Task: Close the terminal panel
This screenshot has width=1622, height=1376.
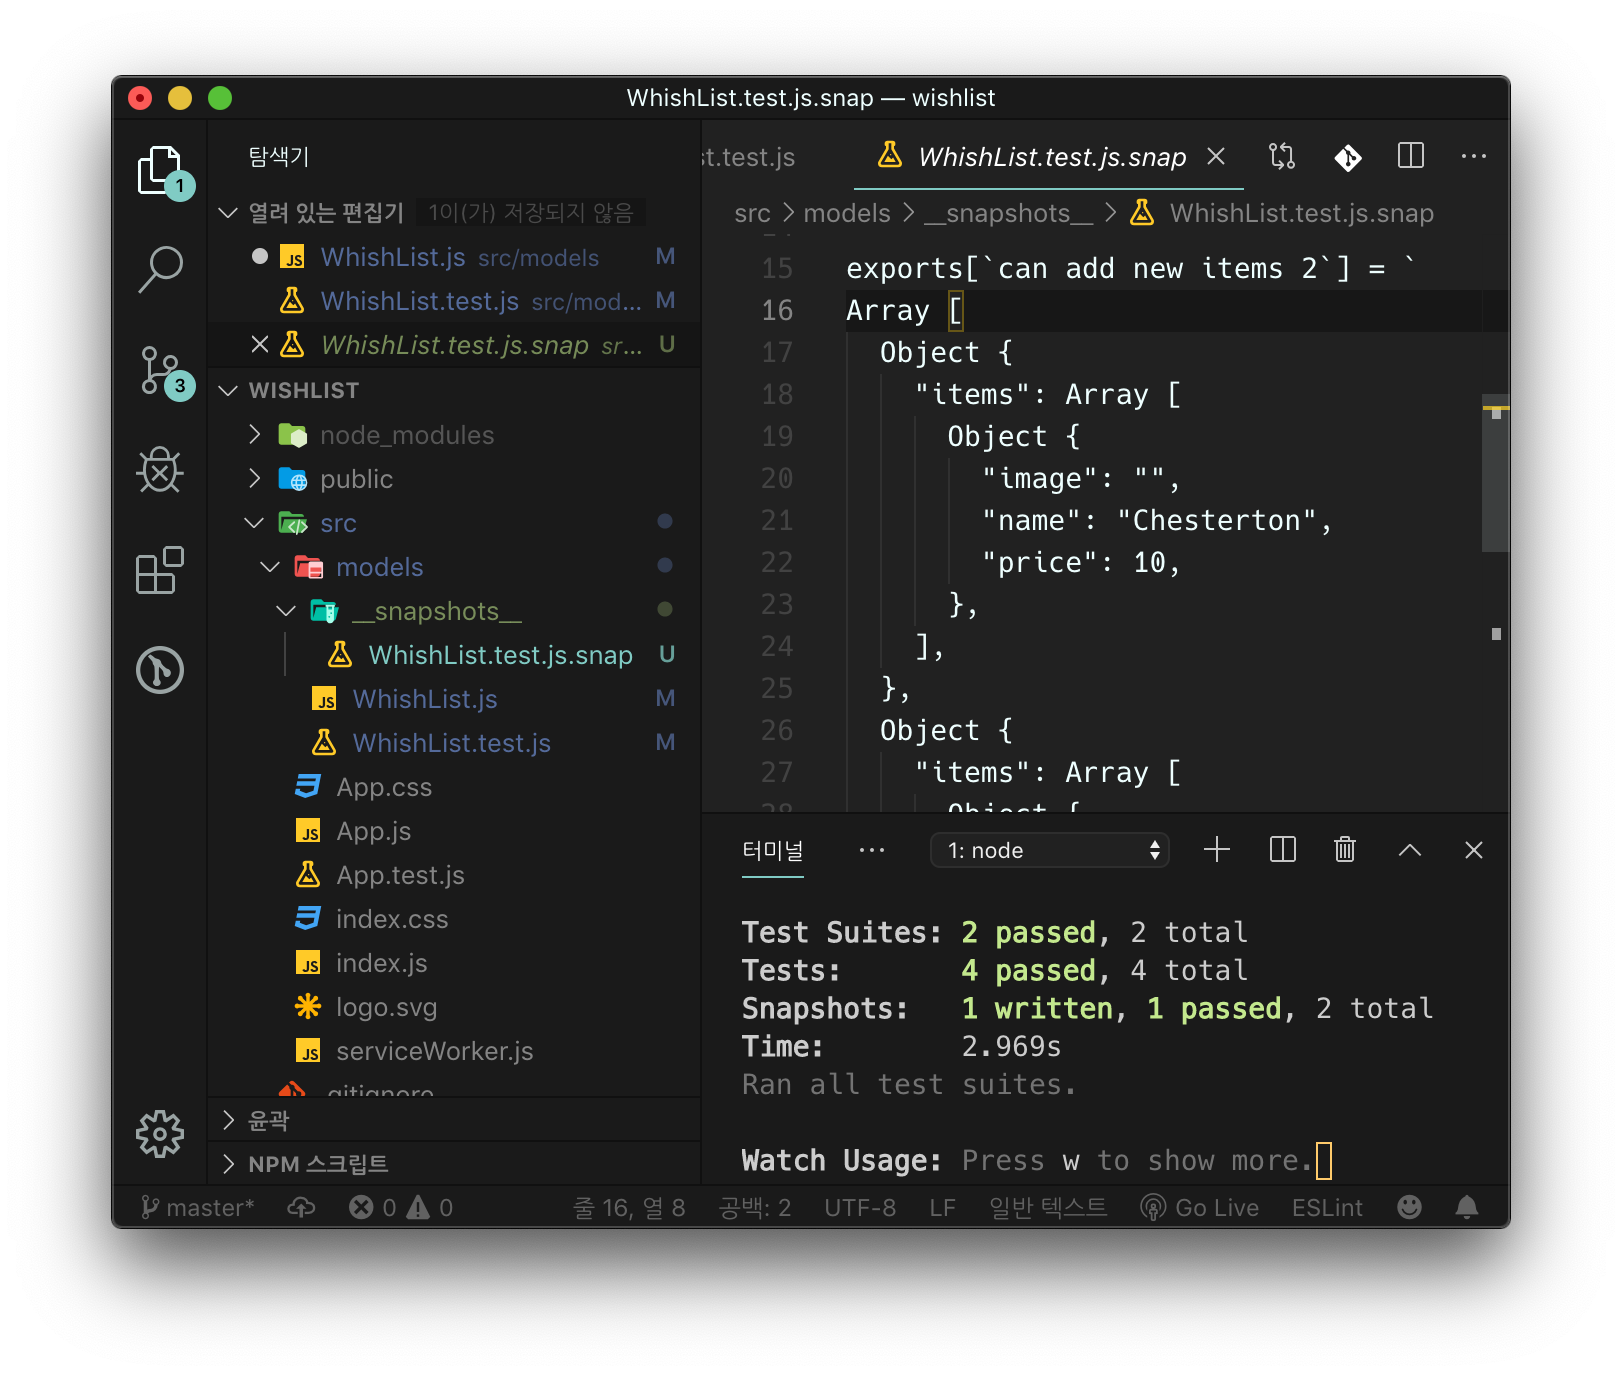Action: (1474, 850)
